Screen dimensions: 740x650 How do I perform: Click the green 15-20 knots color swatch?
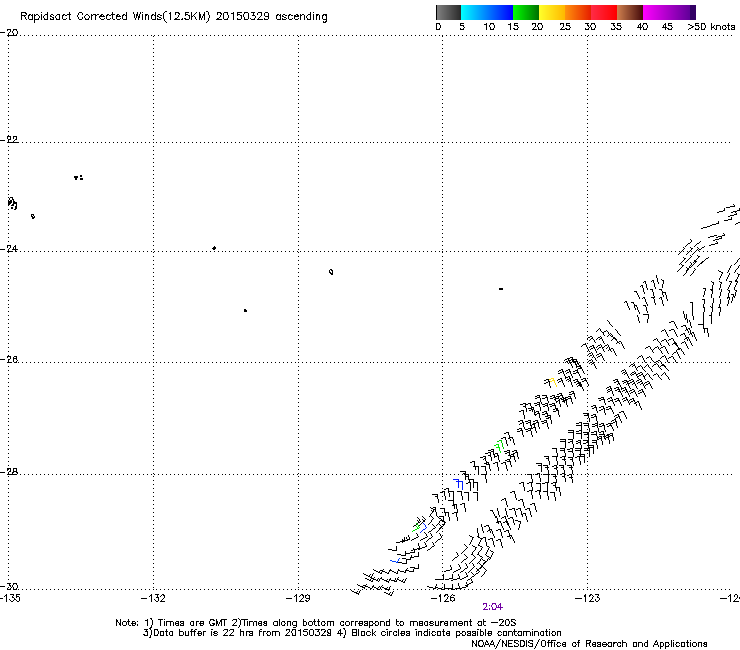526,12
